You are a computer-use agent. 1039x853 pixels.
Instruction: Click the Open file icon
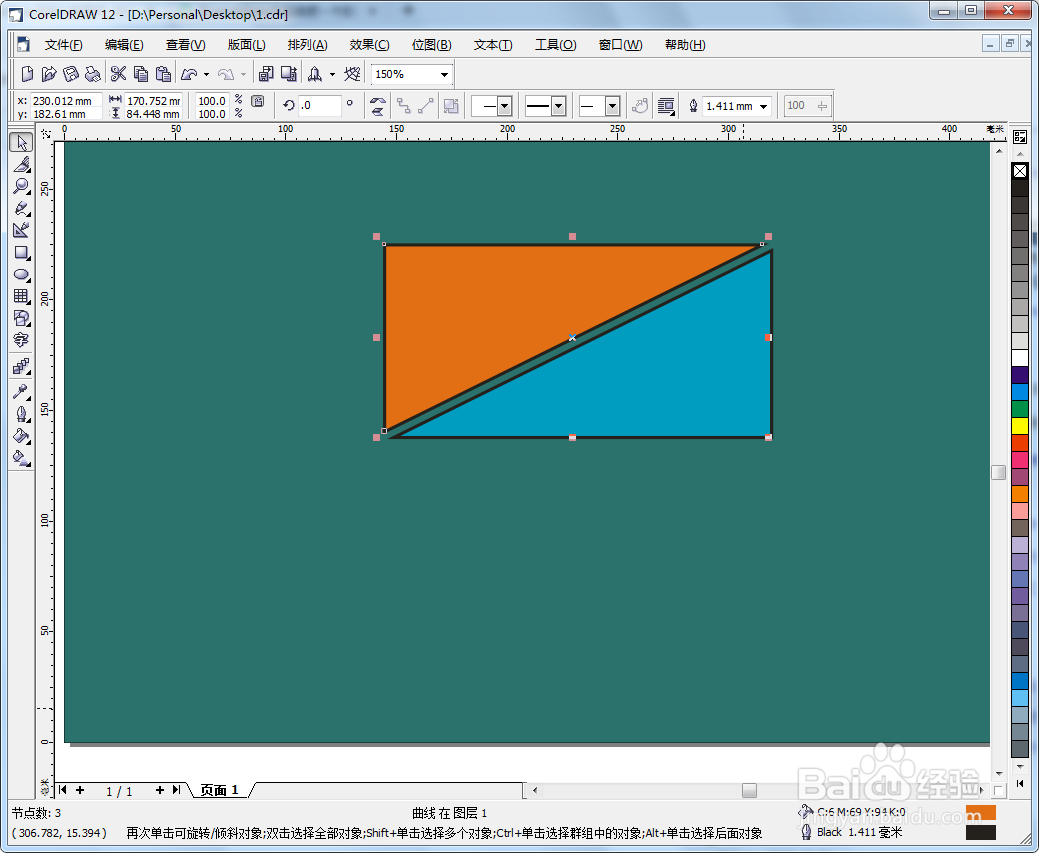pyautogui.click(x=49, y=74)
